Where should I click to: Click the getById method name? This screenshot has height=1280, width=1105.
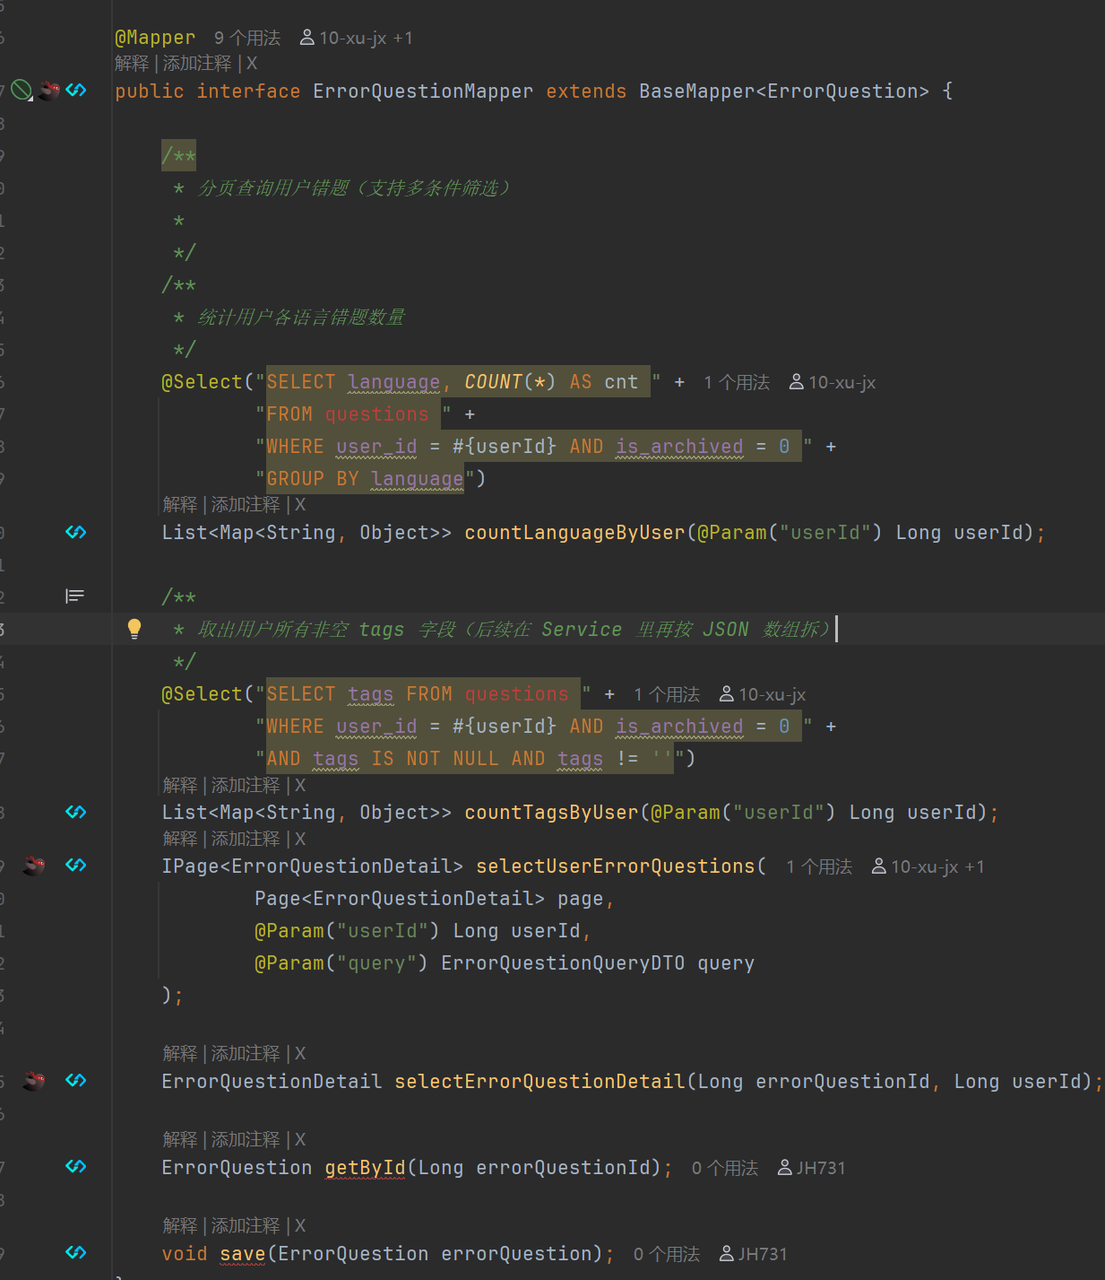tap(365, 1167)
